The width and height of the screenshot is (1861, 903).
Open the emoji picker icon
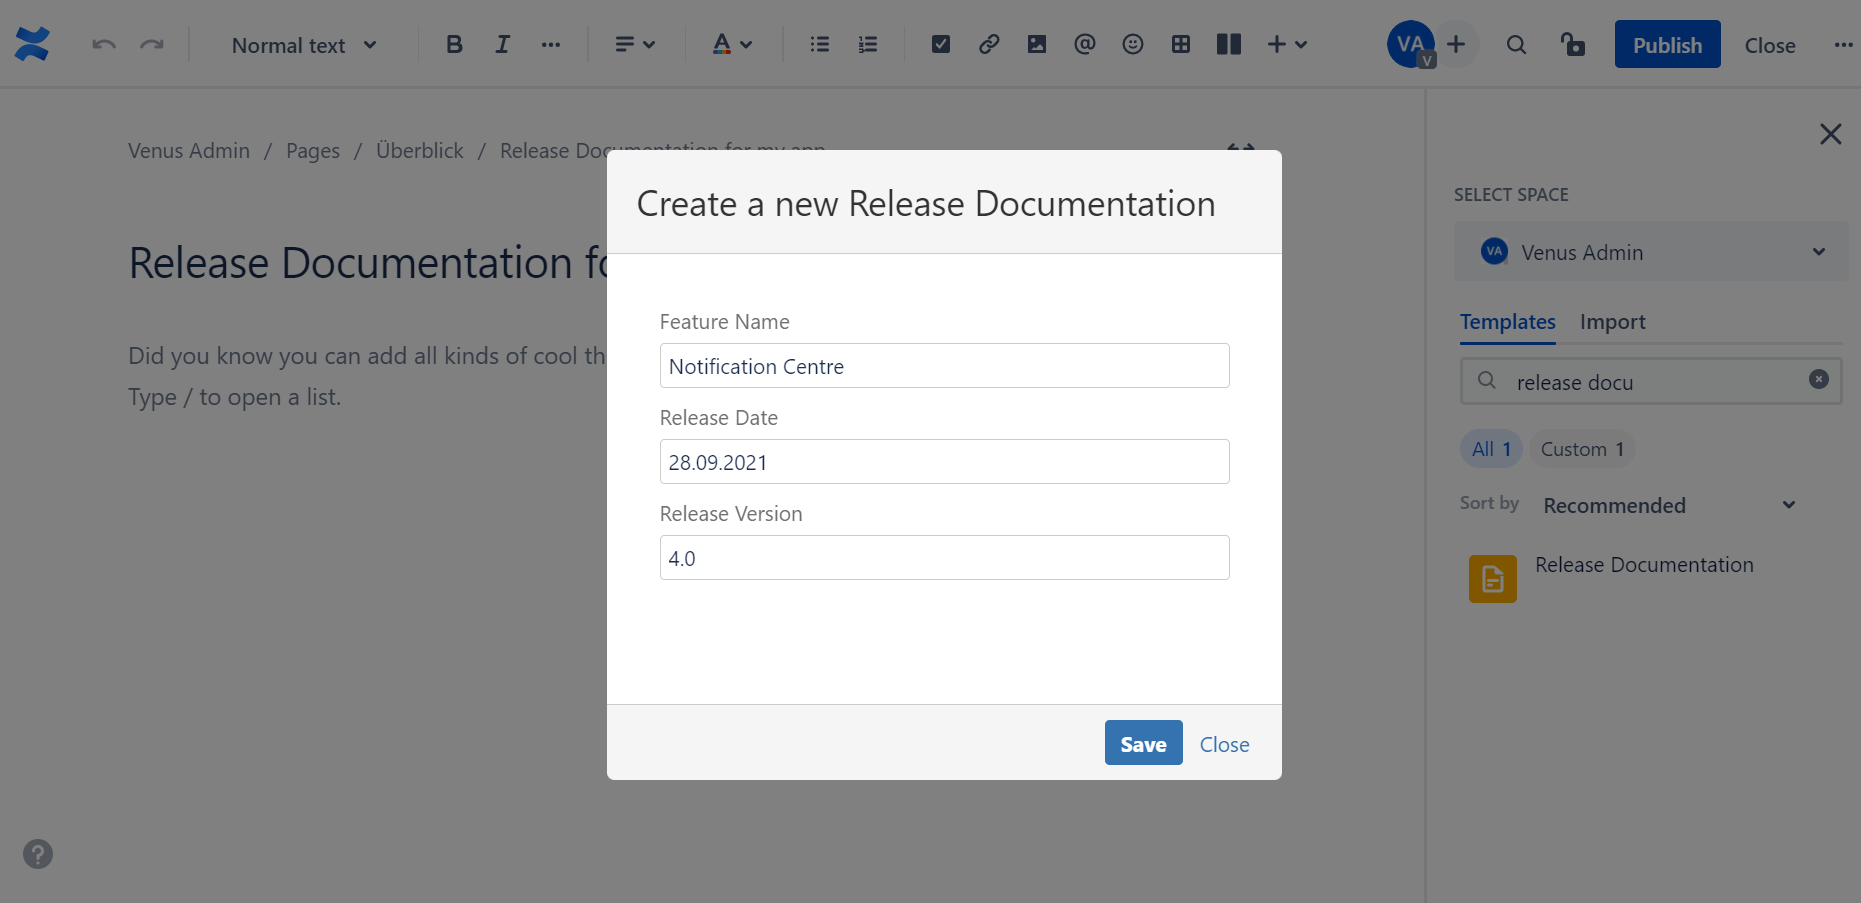pyautogui.click(x=1132, y=44)
